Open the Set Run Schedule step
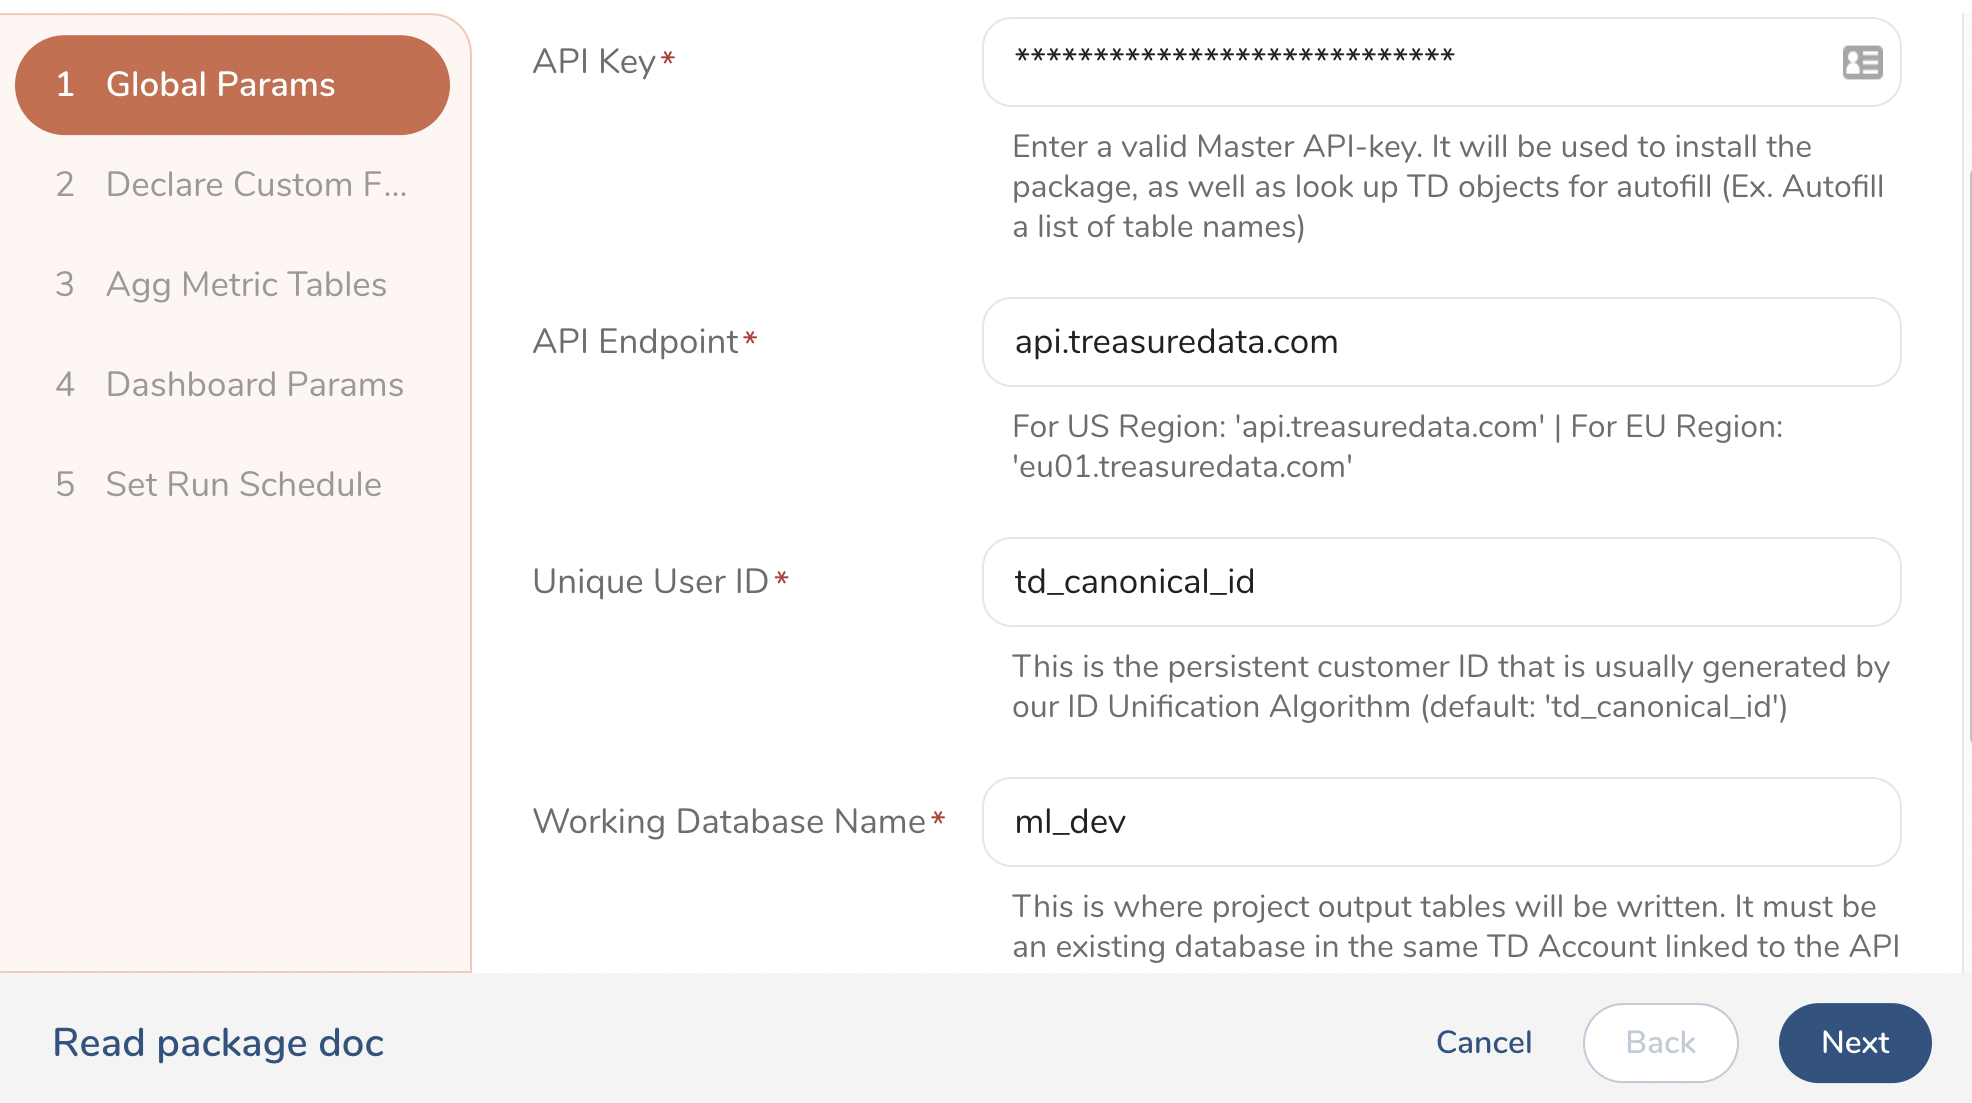The height and width of the screenshot is (1103, 1972). pyautogui.click(x=243, y=485)
